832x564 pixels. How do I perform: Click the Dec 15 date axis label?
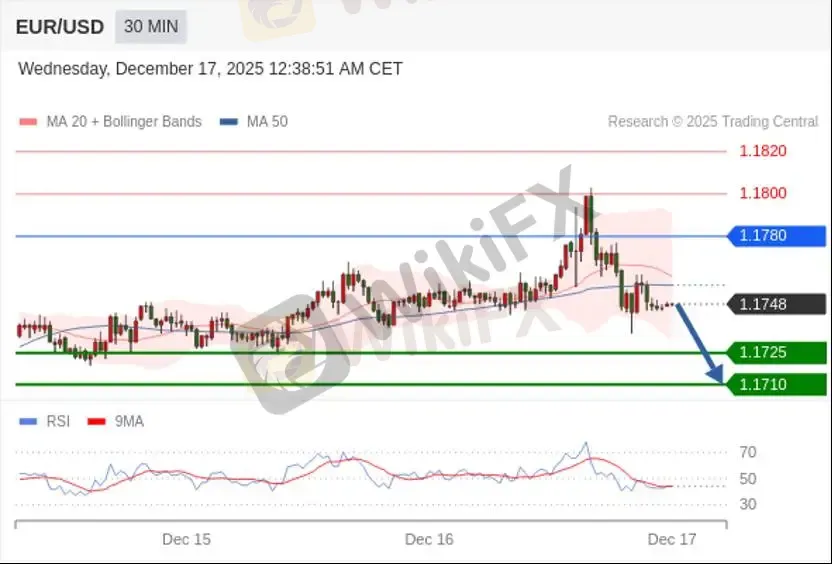point(186,540)
